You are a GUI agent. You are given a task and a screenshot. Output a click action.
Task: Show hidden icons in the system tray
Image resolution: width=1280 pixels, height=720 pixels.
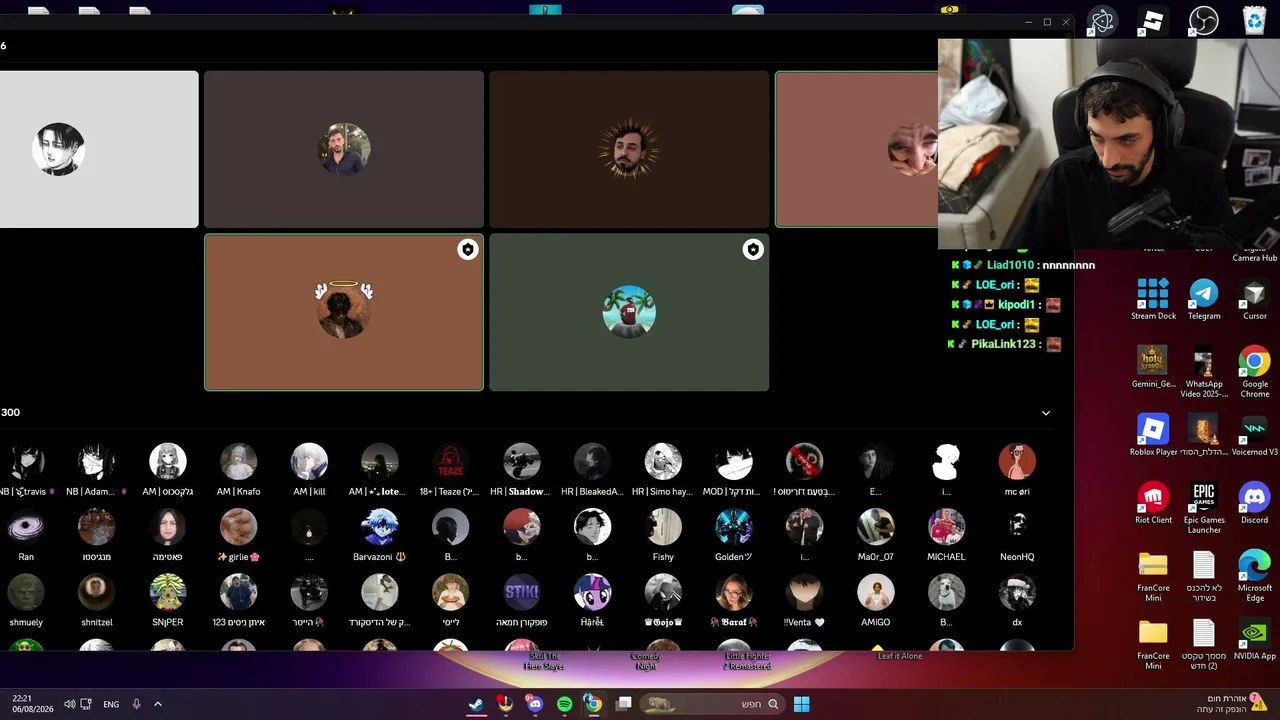(x=157, y=704)
